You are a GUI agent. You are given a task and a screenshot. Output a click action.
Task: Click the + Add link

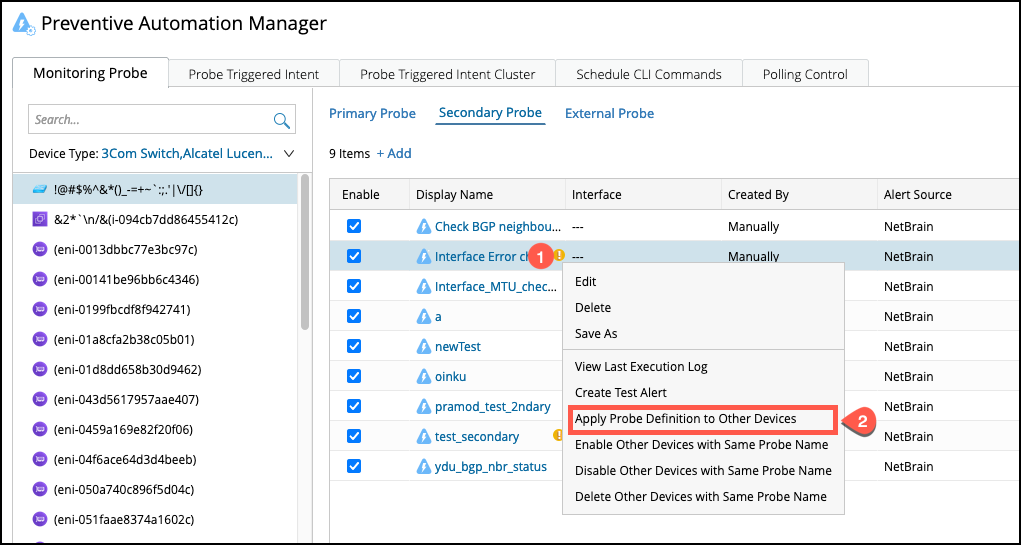[394, 153]
